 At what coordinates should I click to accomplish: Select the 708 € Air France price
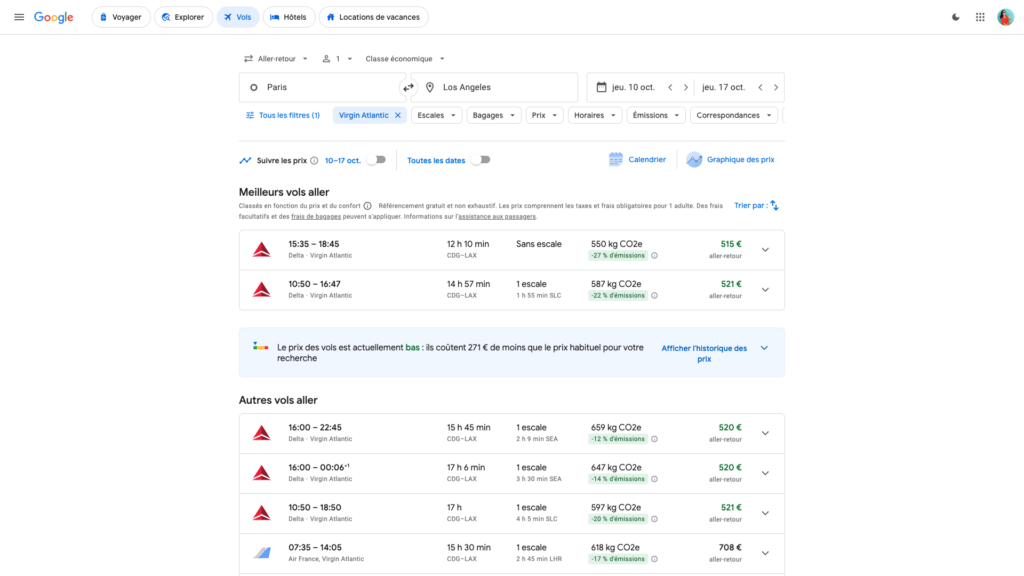pos(730,548)
